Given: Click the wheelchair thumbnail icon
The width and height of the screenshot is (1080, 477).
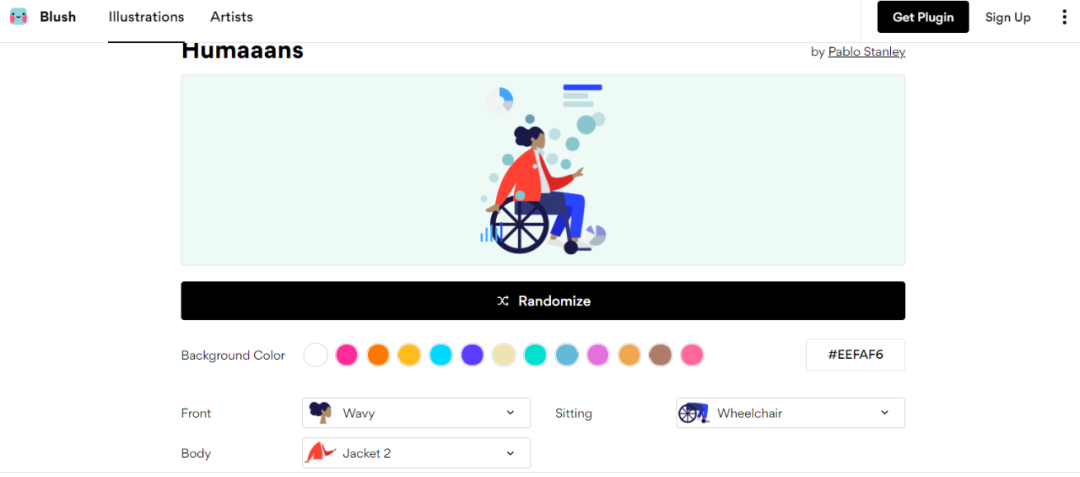Looking at the screenshot, I should tap(694, 413).
